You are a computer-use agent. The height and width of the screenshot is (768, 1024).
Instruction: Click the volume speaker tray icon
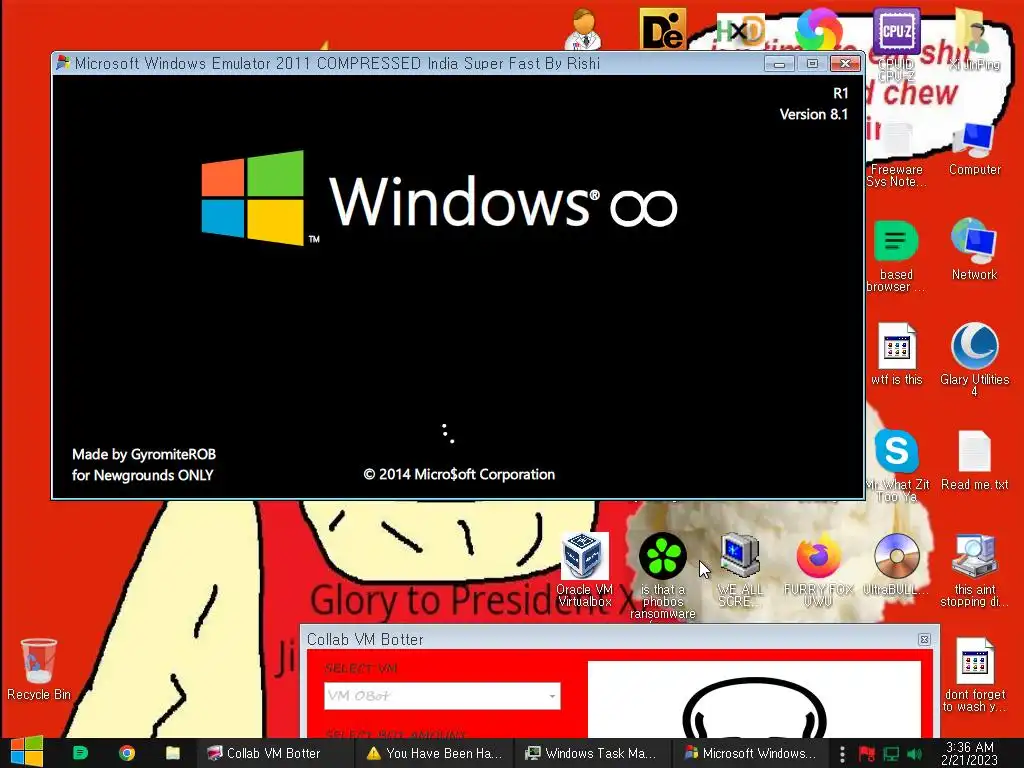[915, 754]
